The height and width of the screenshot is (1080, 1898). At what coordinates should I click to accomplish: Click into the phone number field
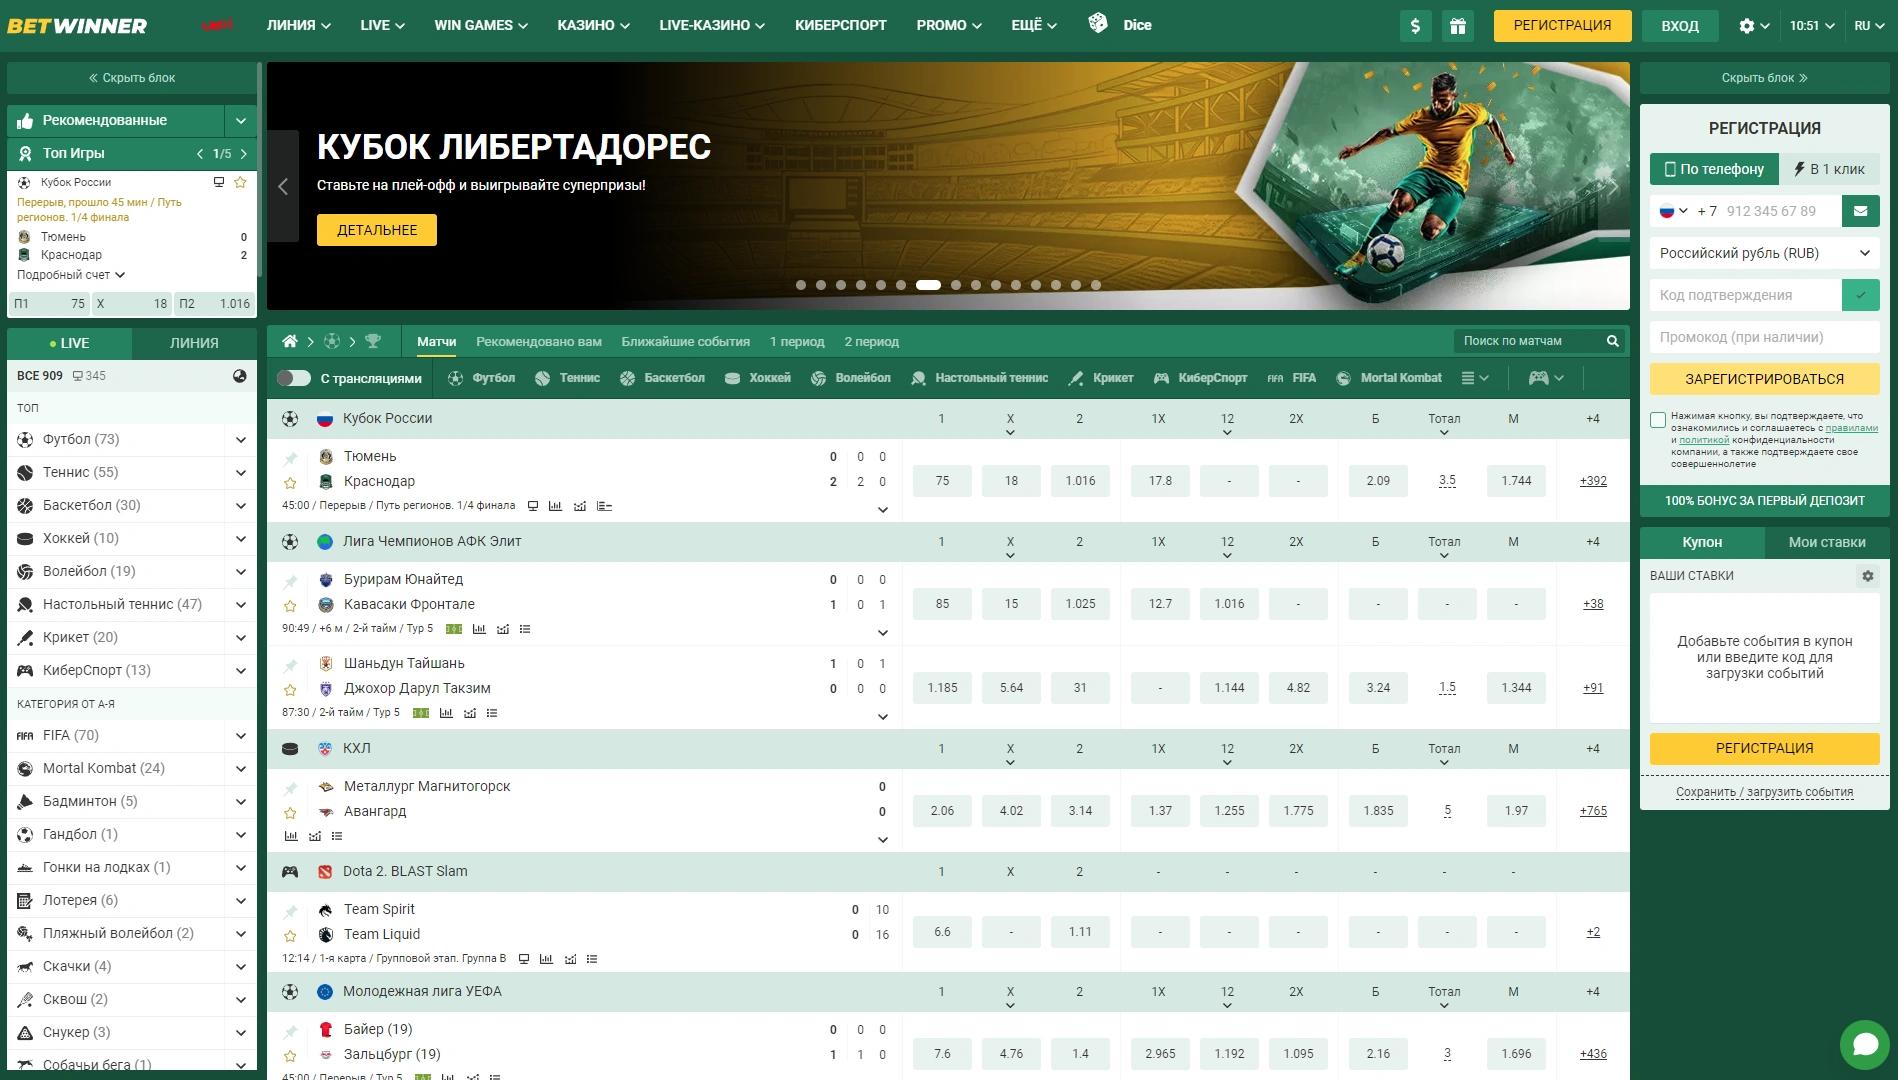pos(1780,211)
